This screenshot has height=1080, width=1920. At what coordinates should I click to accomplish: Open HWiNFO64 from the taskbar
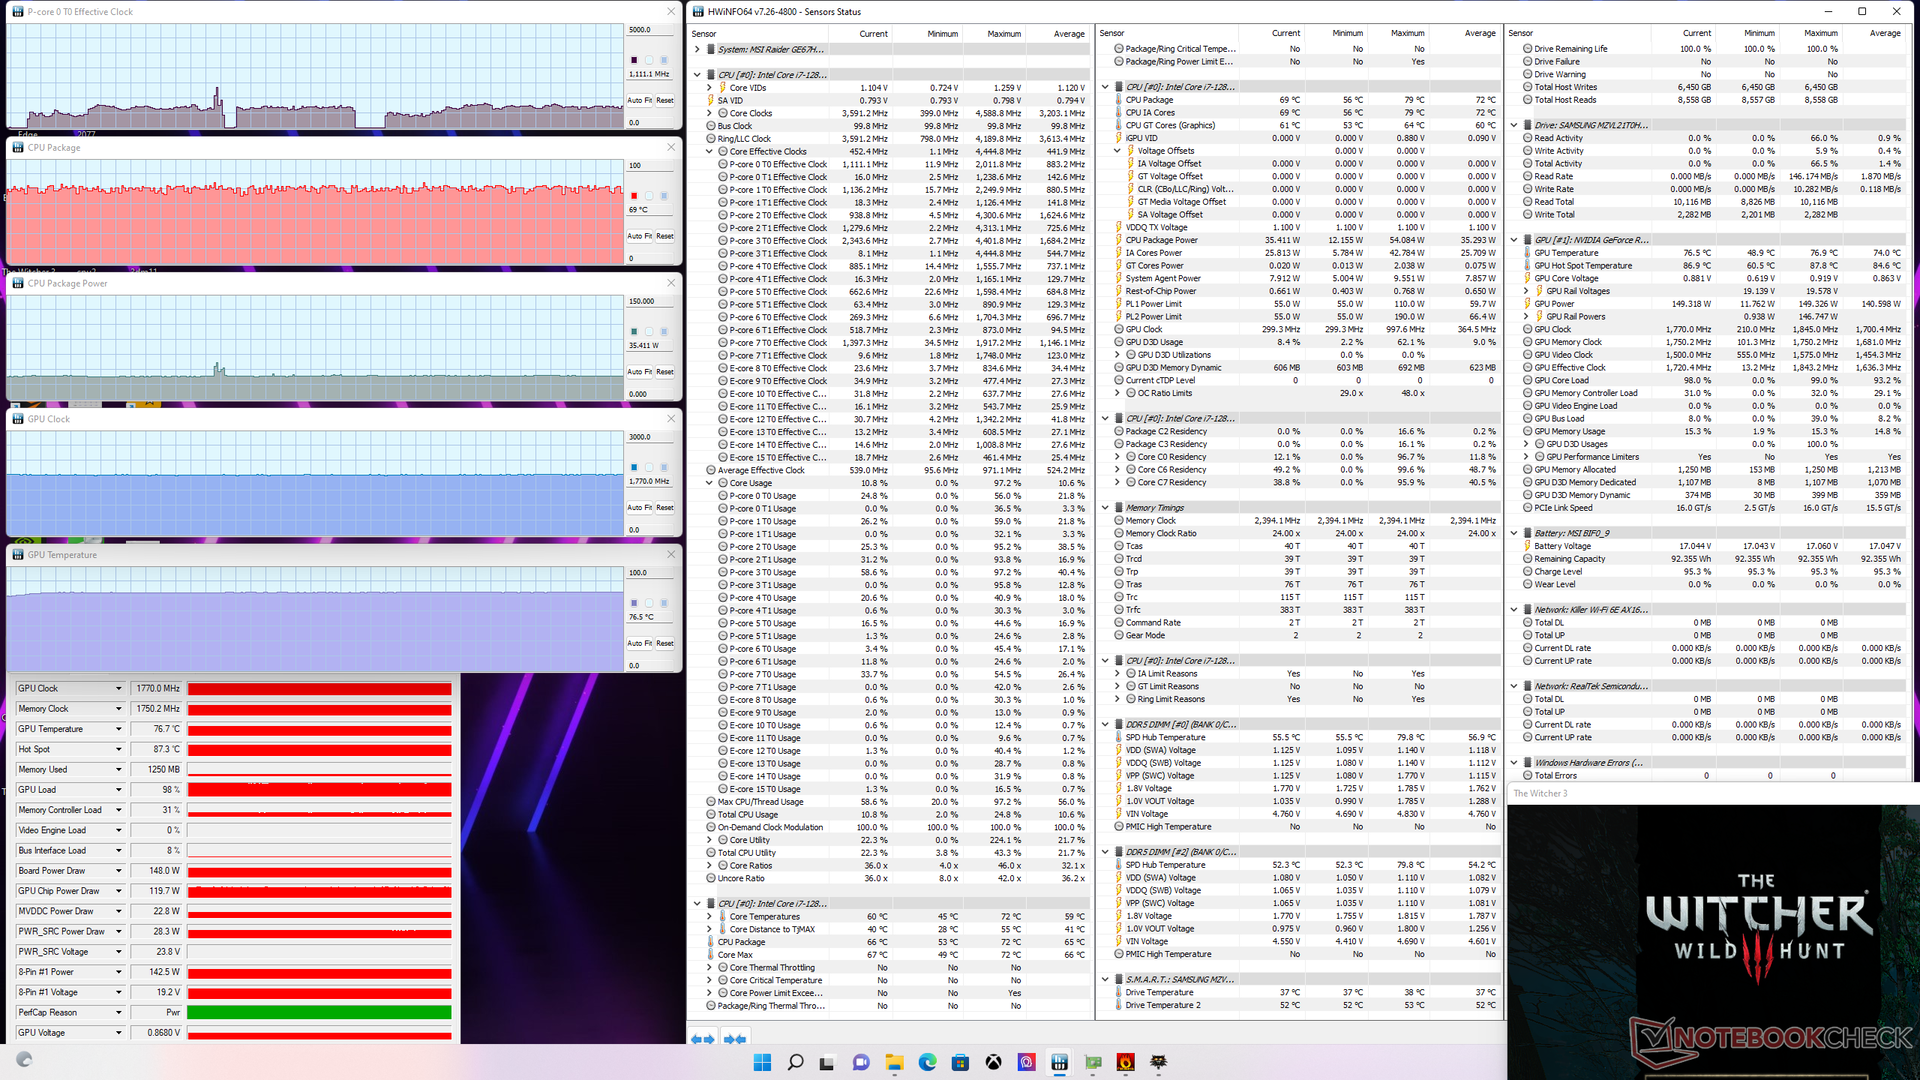[x=1060, y=1062]
